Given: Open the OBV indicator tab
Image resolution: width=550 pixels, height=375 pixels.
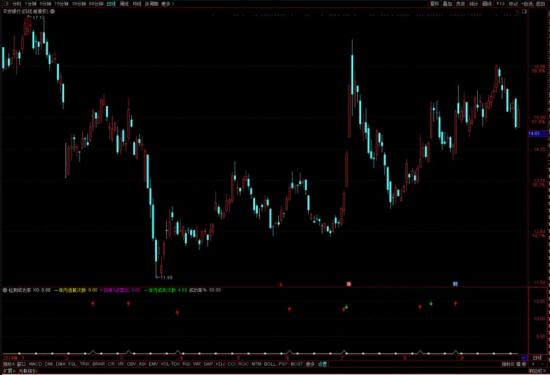Looking at the screenshot, I should coord(132,364).
